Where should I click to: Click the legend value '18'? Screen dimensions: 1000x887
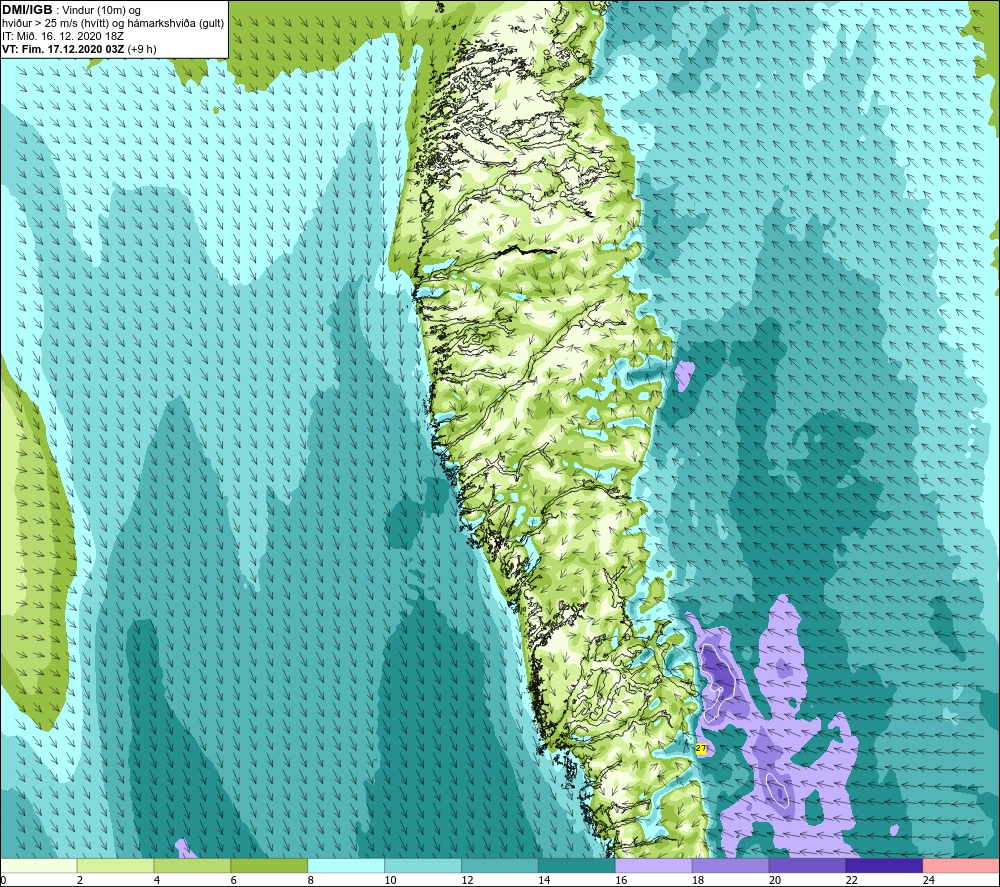[698, 880]
